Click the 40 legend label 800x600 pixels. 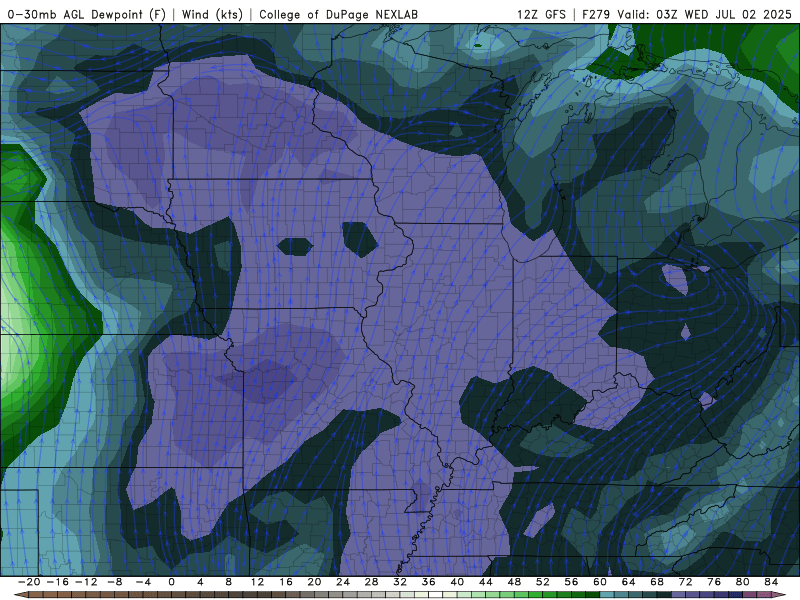click(x=457, y=582)
